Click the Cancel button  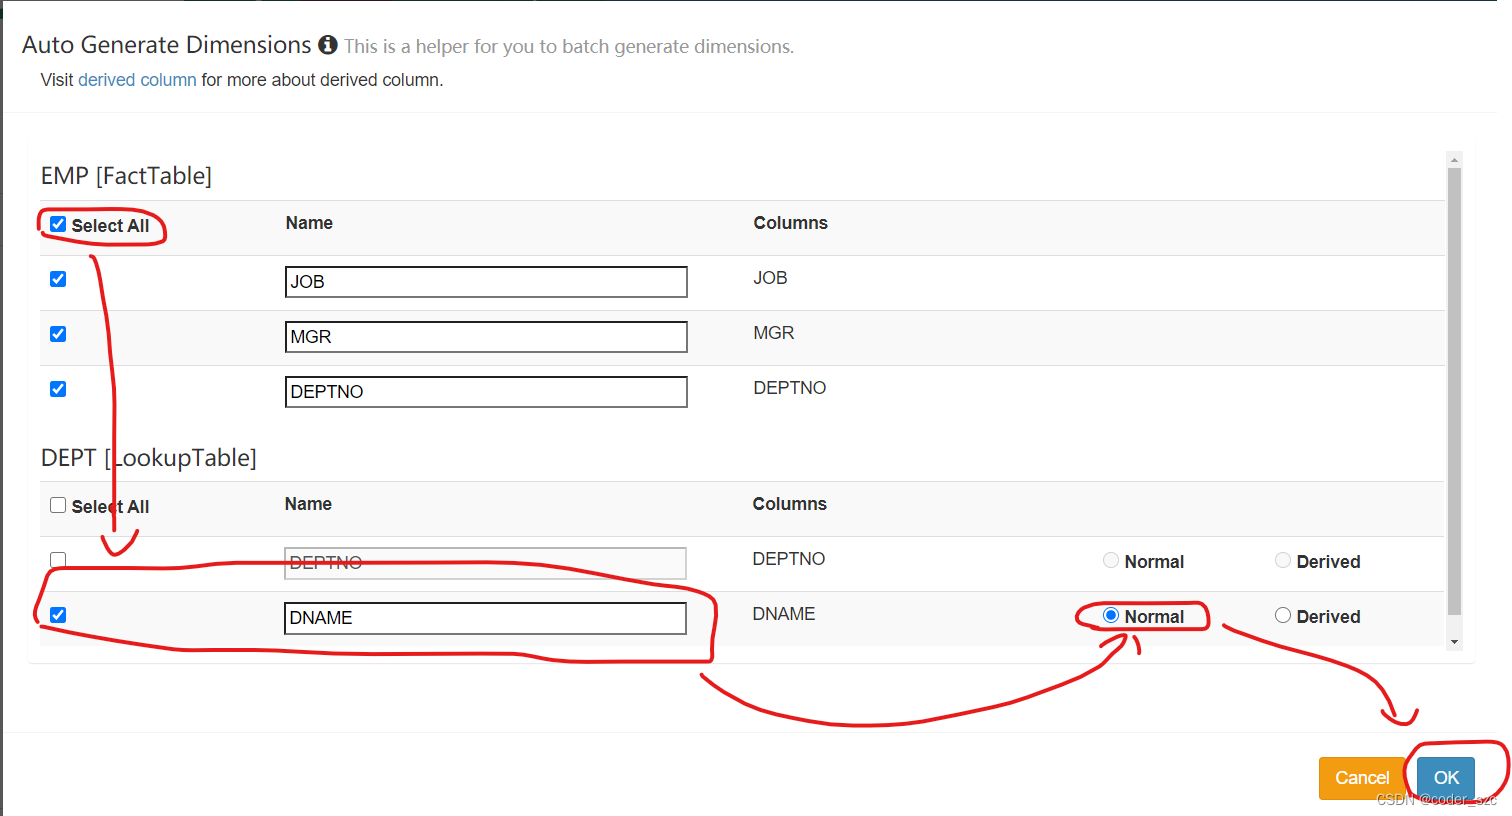[1362, 778]
